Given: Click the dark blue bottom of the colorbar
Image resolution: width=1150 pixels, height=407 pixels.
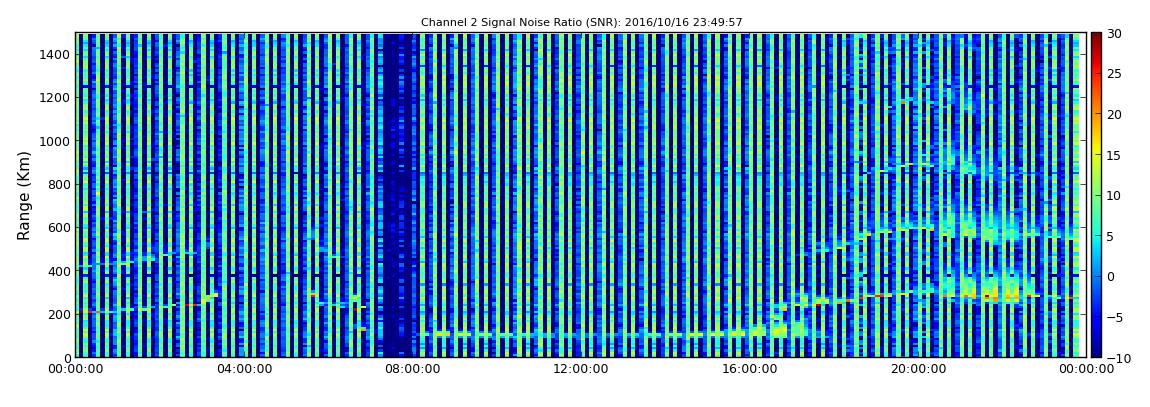Looking at the screenshot, I should click(x=1096, y=351).
